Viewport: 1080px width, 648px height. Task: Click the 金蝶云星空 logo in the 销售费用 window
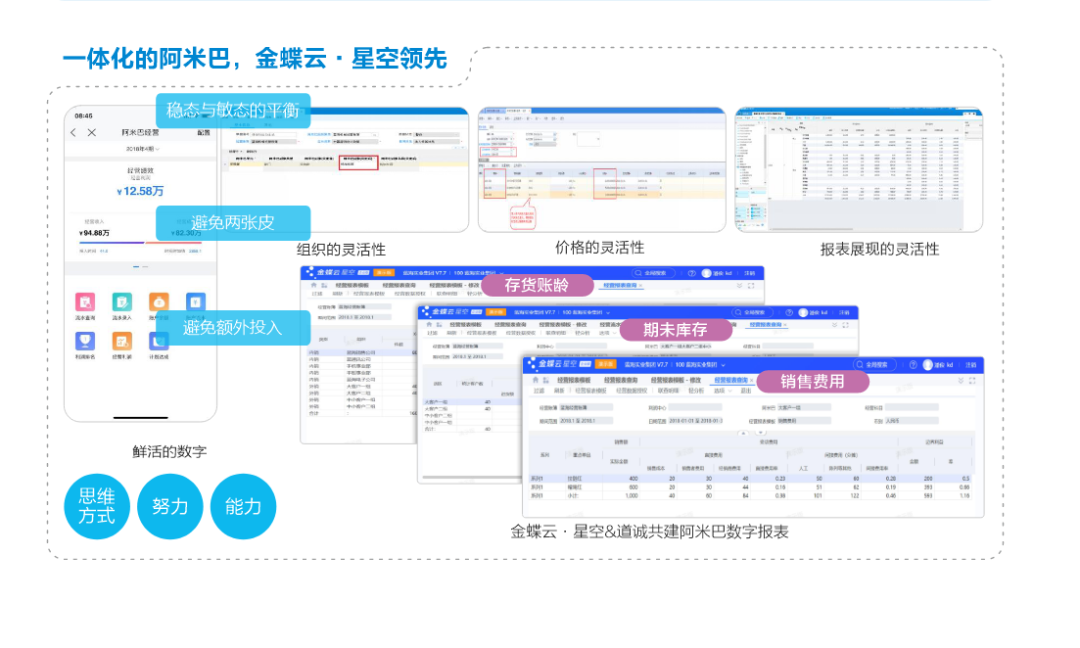559,364
